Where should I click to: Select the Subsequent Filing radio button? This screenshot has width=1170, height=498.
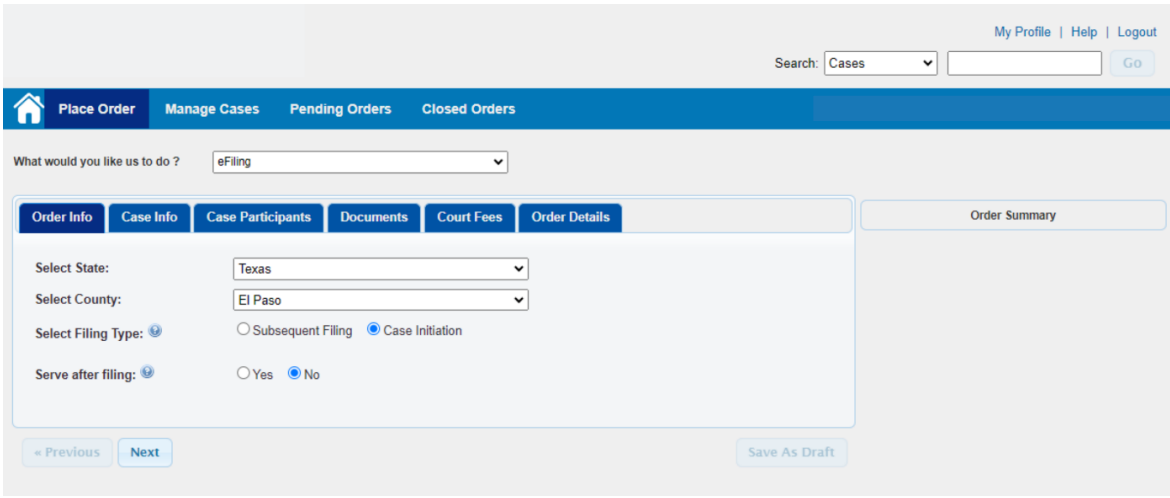click(x=242, y=330)
